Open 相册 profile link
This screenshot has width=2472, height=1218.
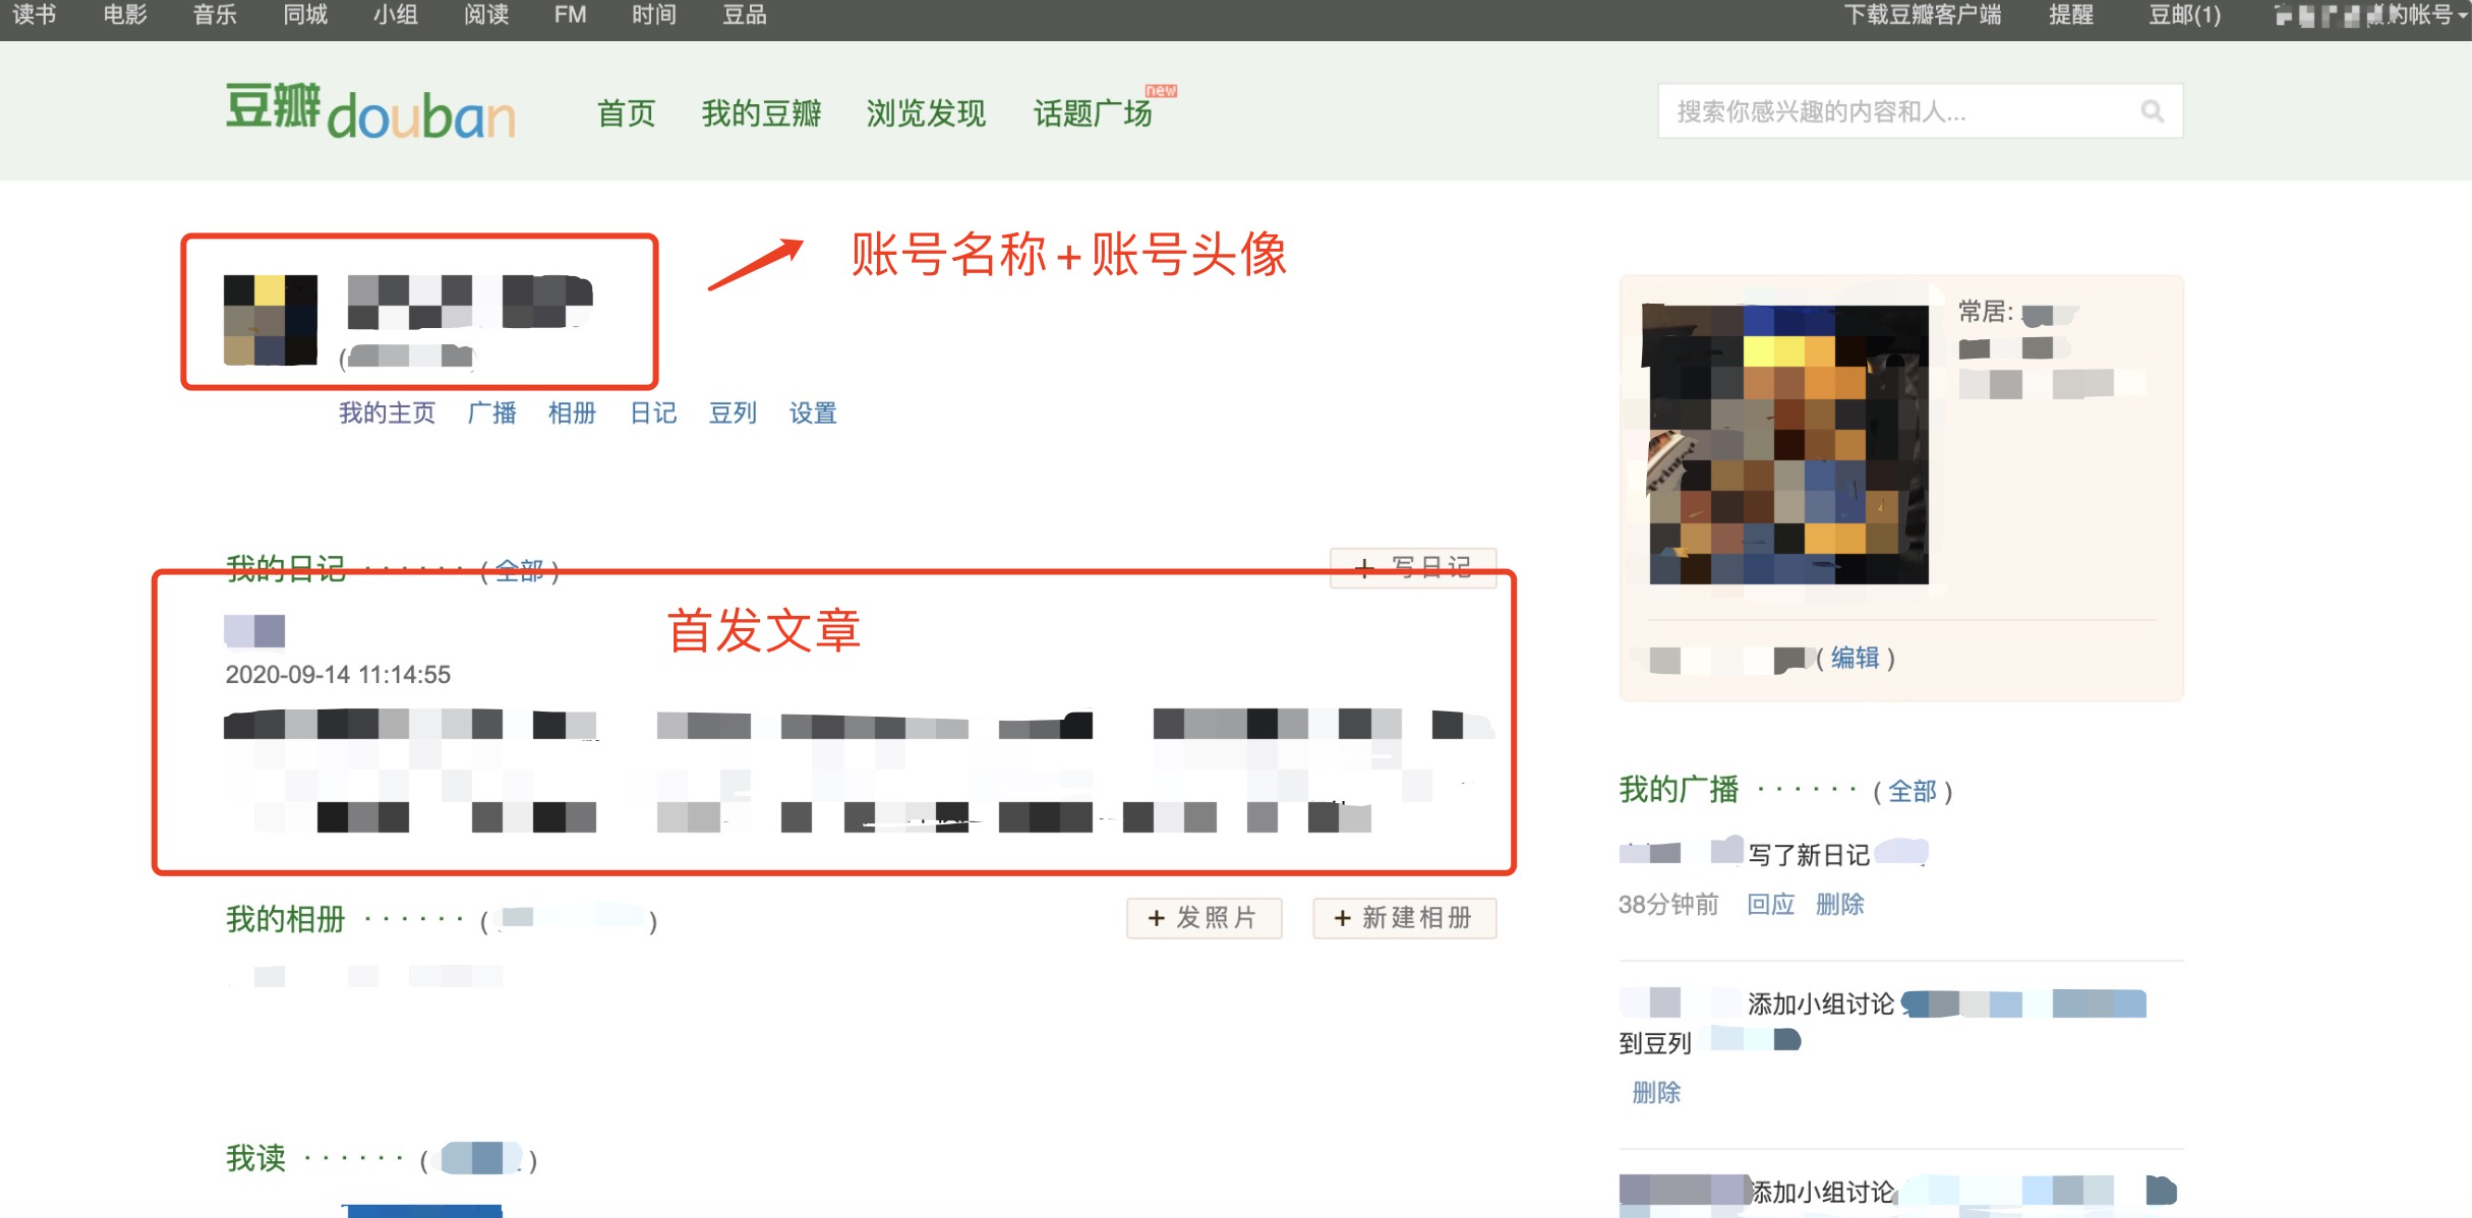point(572,413)
